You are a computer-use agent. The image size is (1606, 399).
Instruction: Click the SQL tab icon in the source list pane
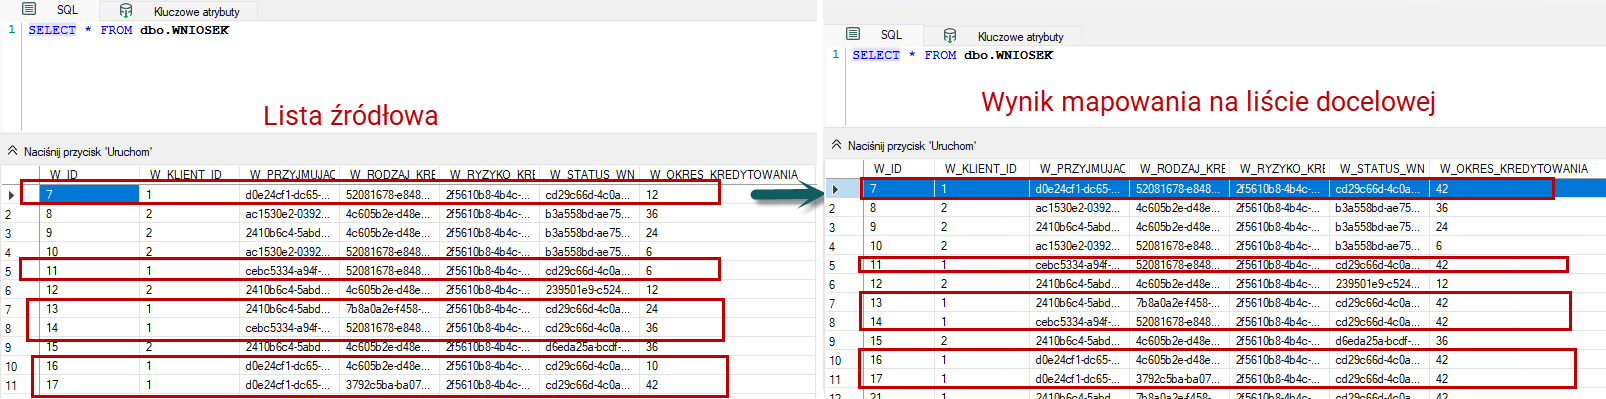pyautogui.click(x=28, y=9)
